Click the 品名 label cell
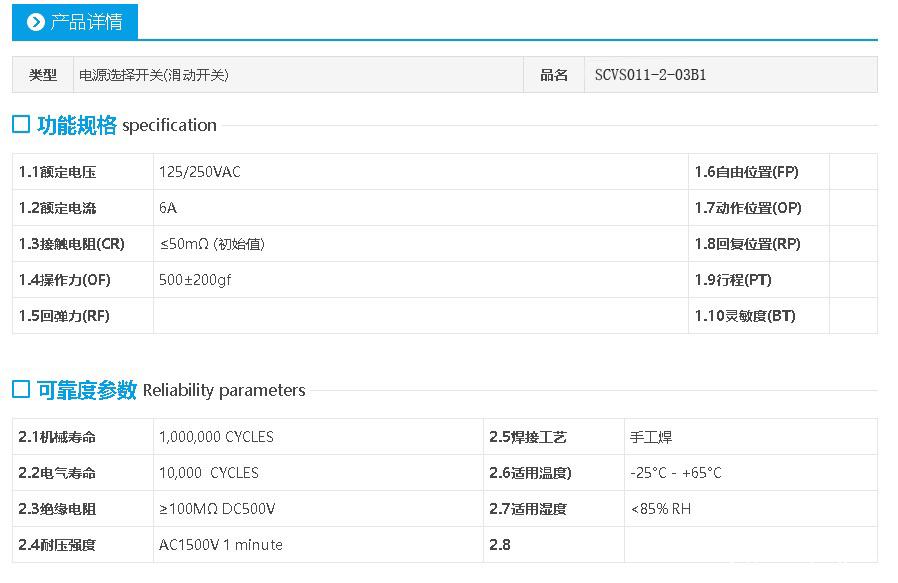Viewport: 898px width, 583px height. click(x=554, y=75)
